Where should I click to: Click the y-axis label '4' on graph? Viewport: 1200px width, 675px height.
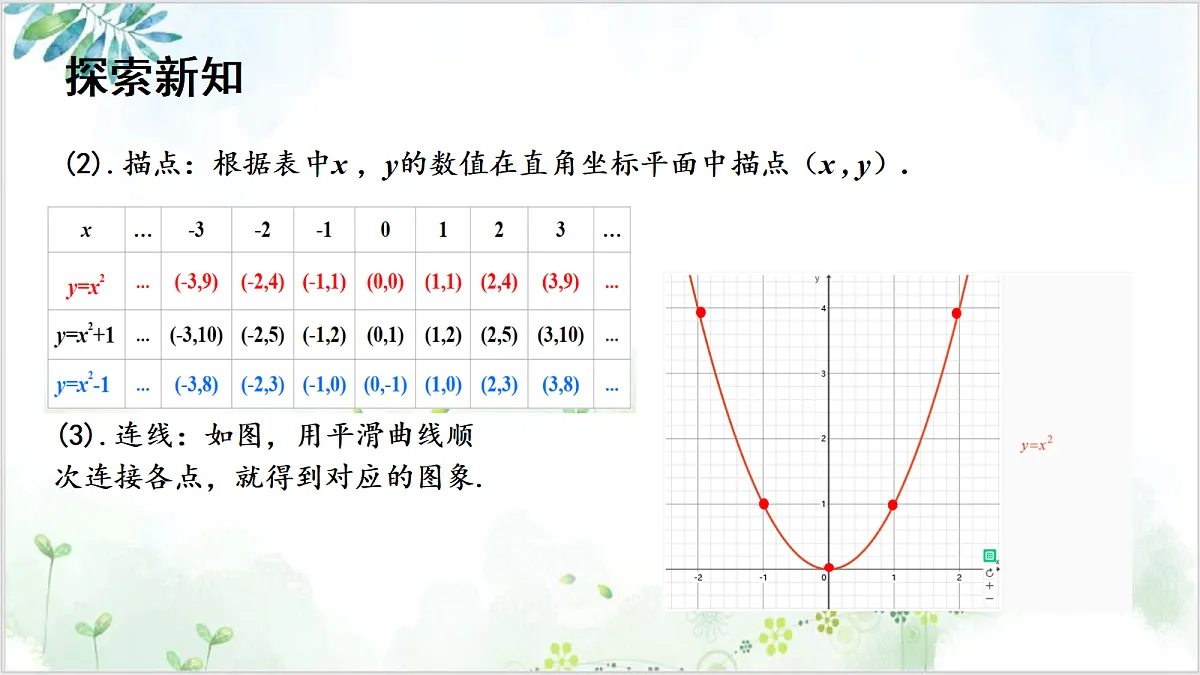coord(823,308)
